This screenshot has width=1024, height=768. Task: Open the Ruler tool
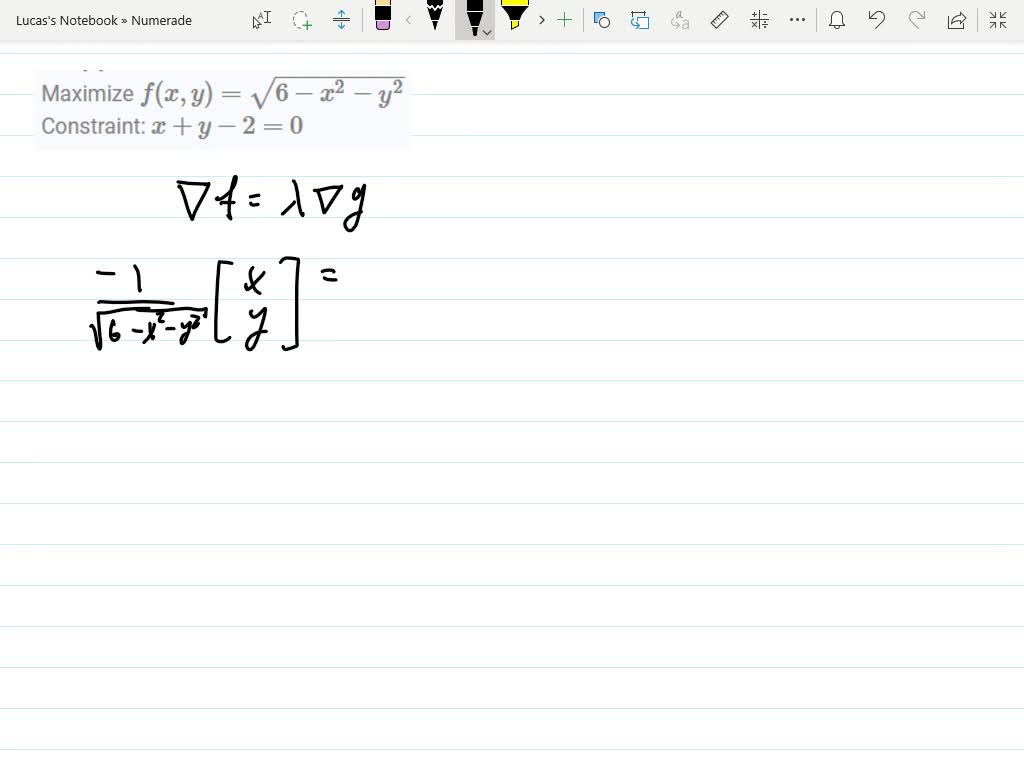tap(721, 20)
